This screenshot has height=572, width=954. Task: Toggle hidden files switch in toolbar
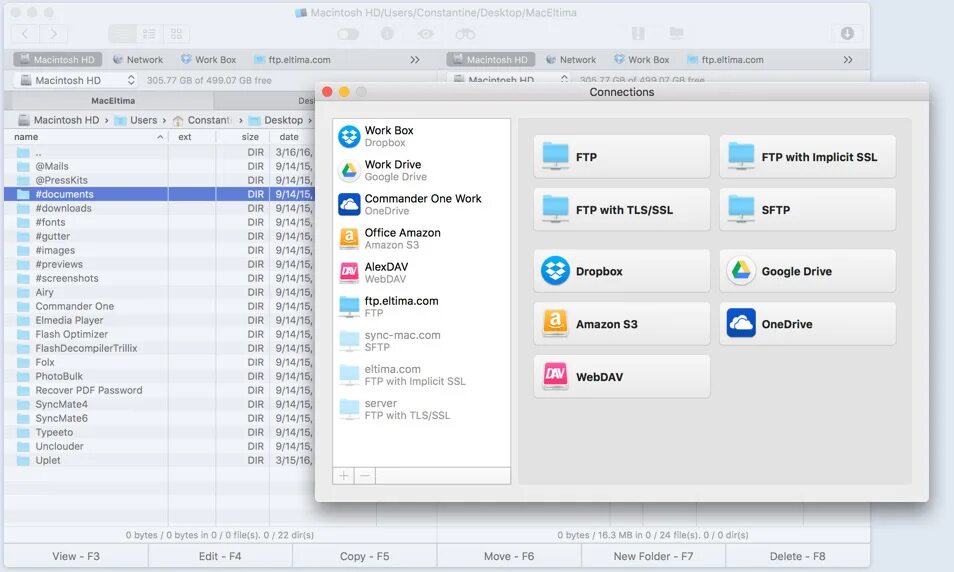pos(348,34)
